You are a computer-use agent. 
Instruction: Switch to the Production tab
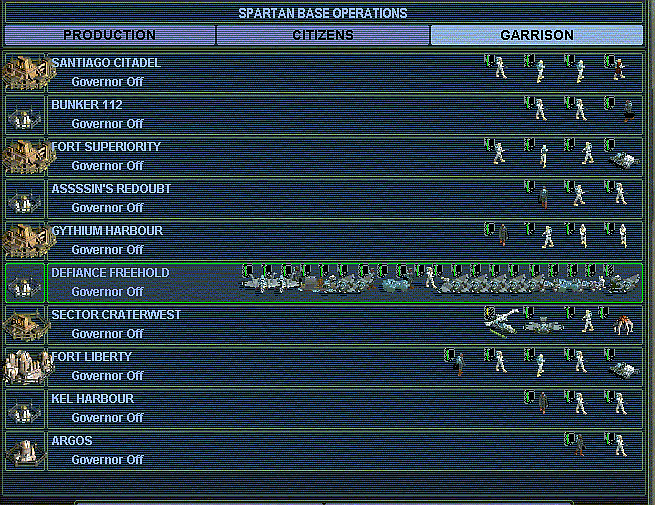click(x=109, y=35)
